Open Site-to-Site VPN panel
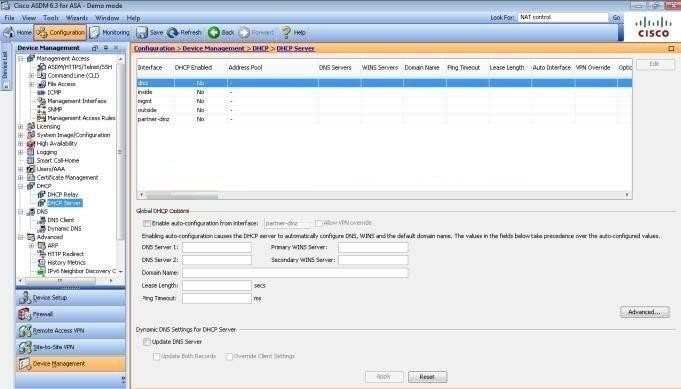681x389 pixels. [71, 347]
